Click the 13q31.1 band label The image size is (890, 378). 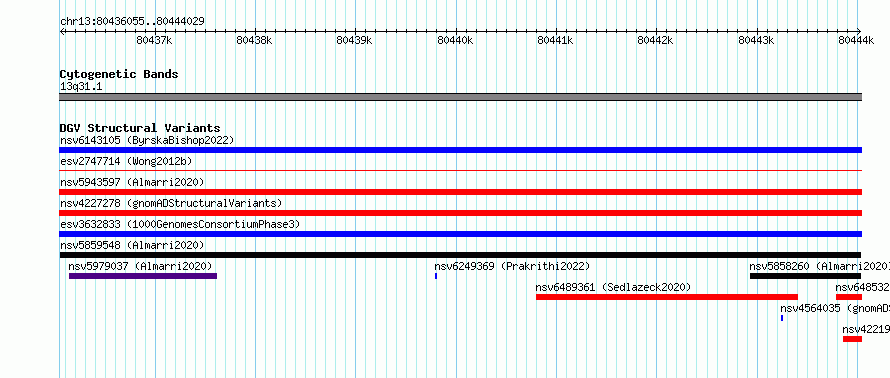(x=81, y=87)
